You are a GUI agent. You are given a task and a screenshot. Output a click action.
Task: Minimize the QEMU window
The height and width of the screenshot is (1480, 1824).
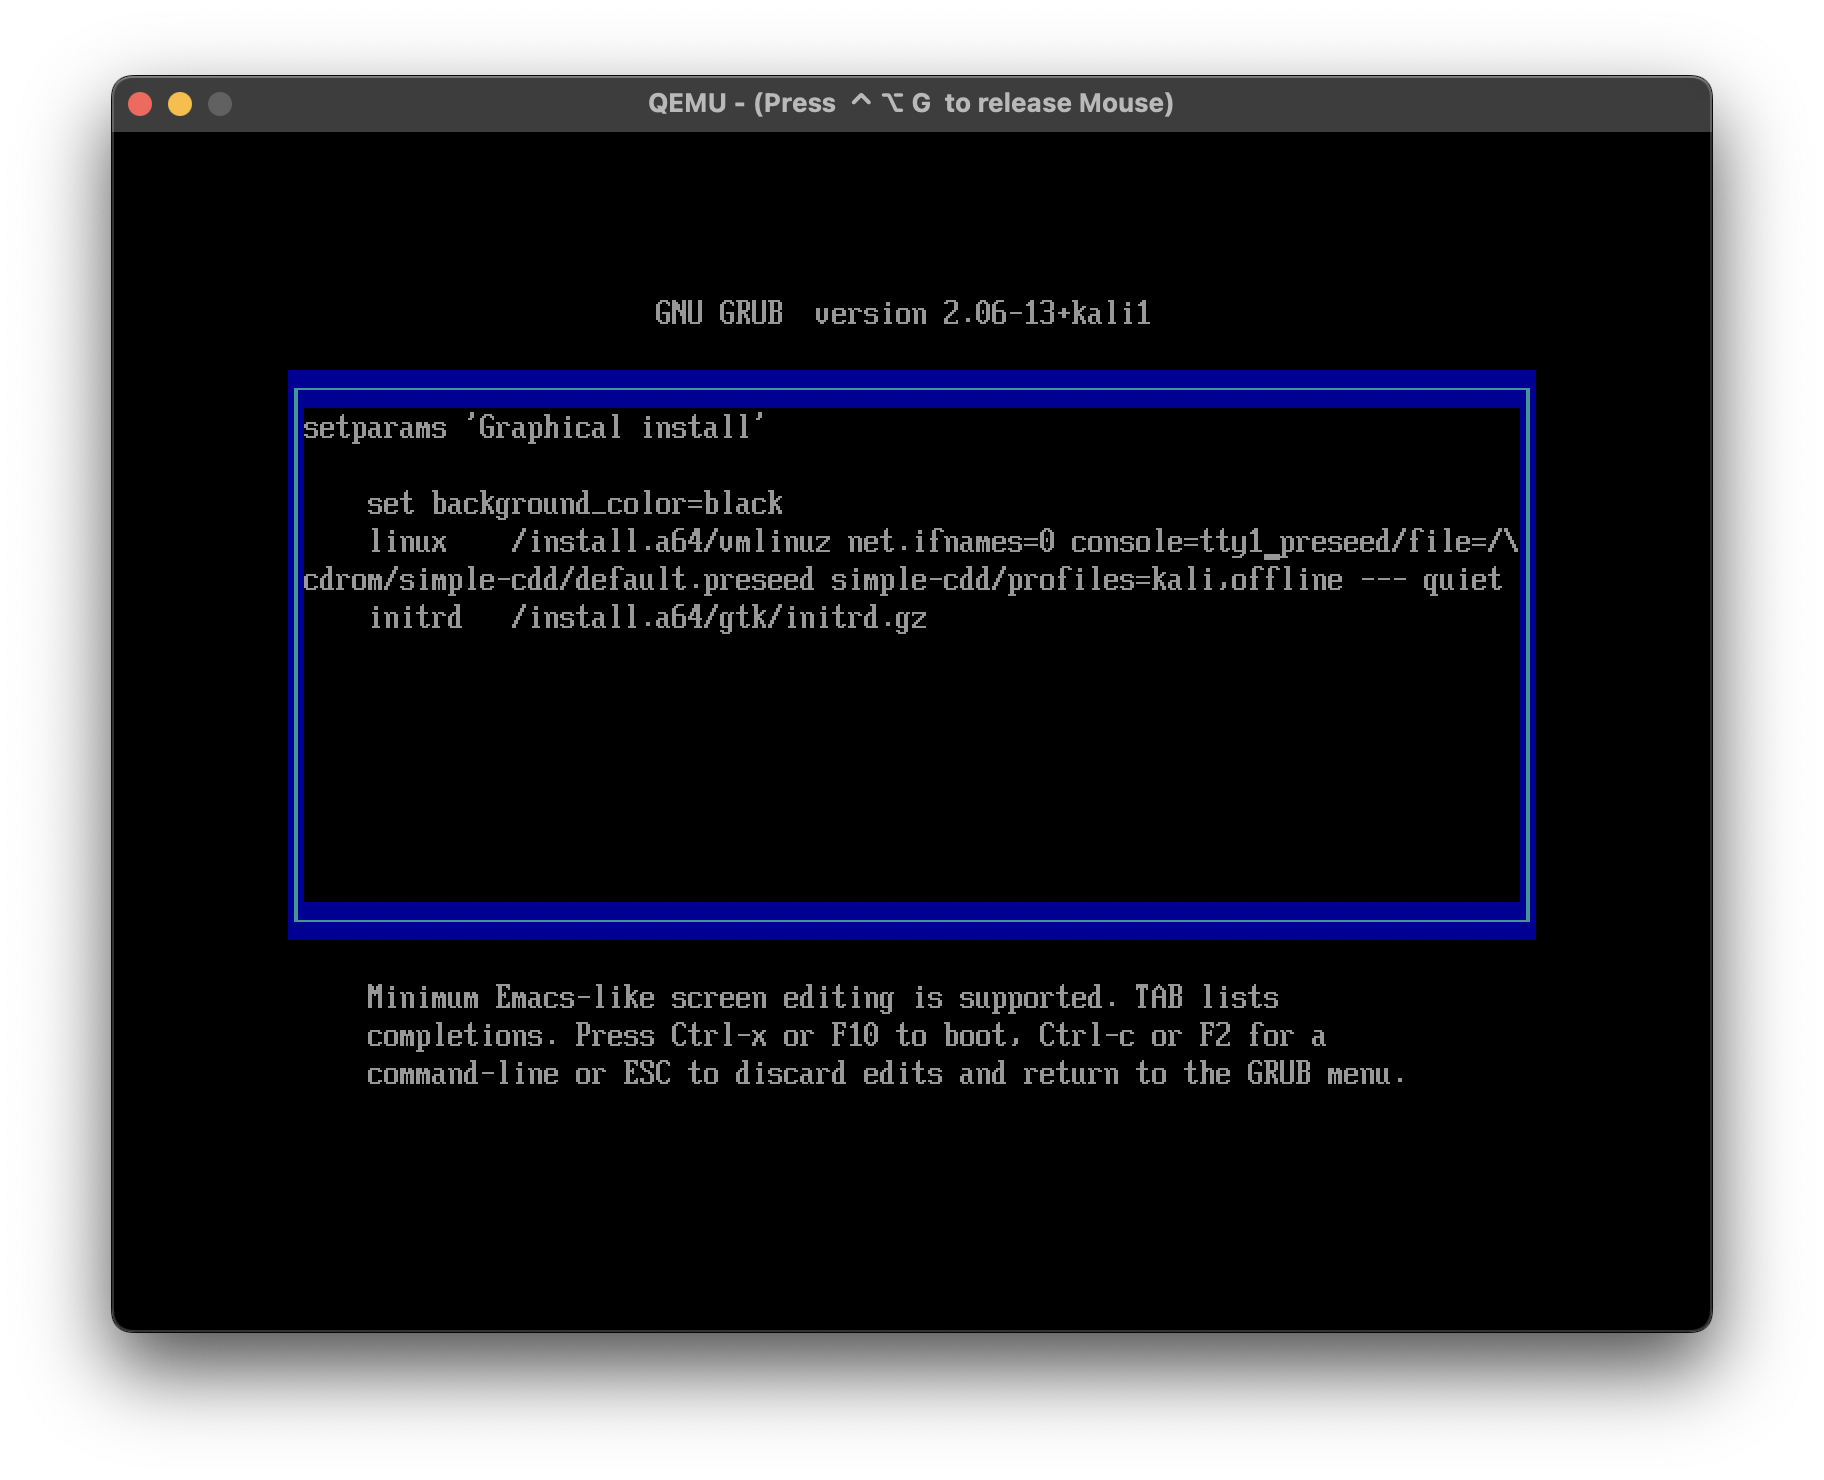click(180, 104)
